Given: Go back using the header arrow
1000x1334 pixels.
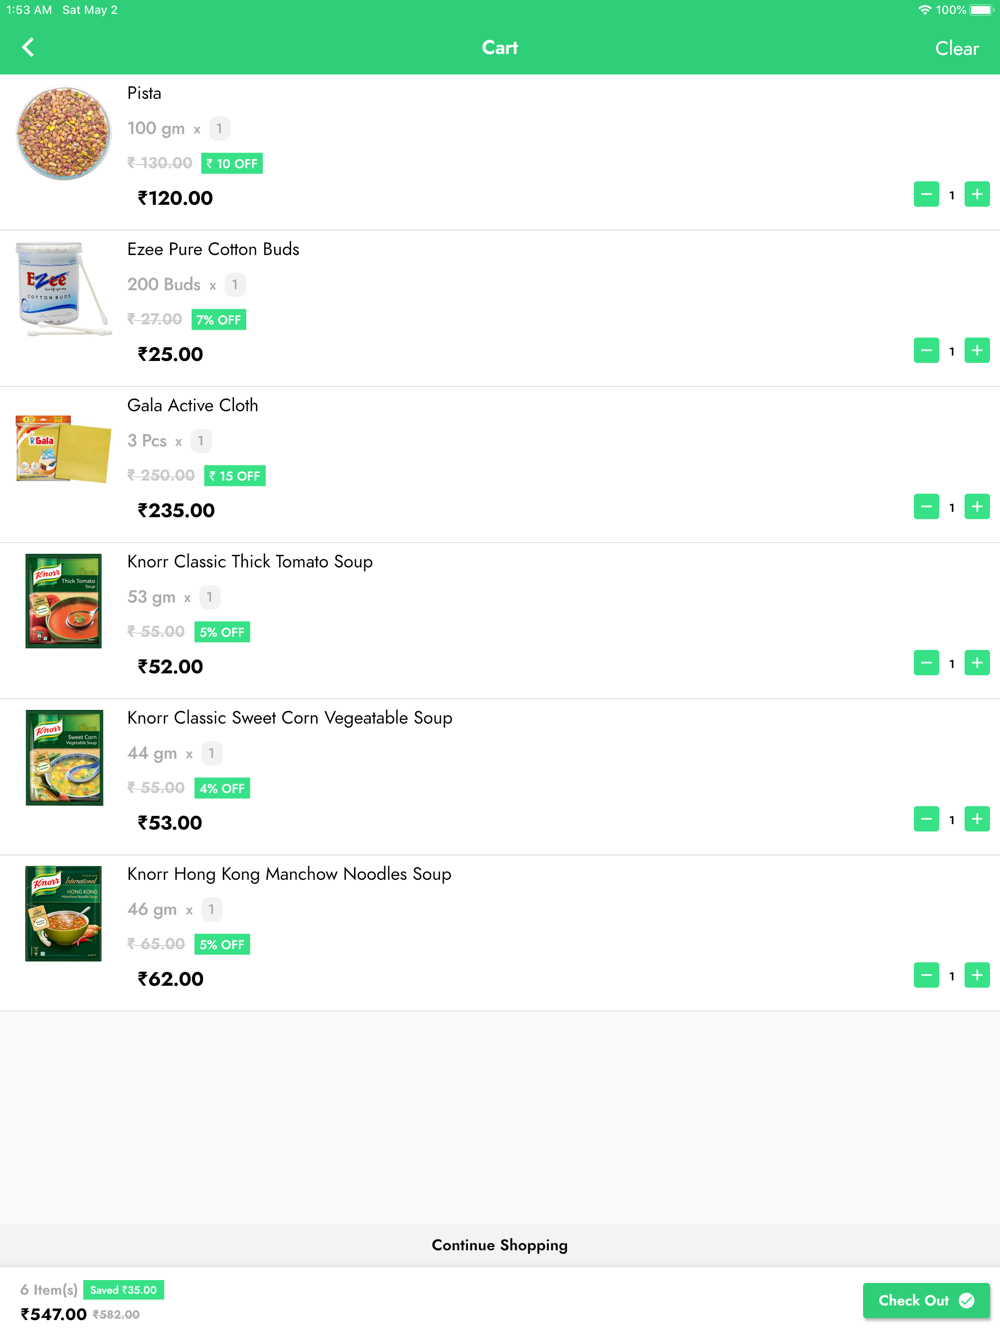Looking at the screenshot, I should pyautogui.click(x=28, y=47).
